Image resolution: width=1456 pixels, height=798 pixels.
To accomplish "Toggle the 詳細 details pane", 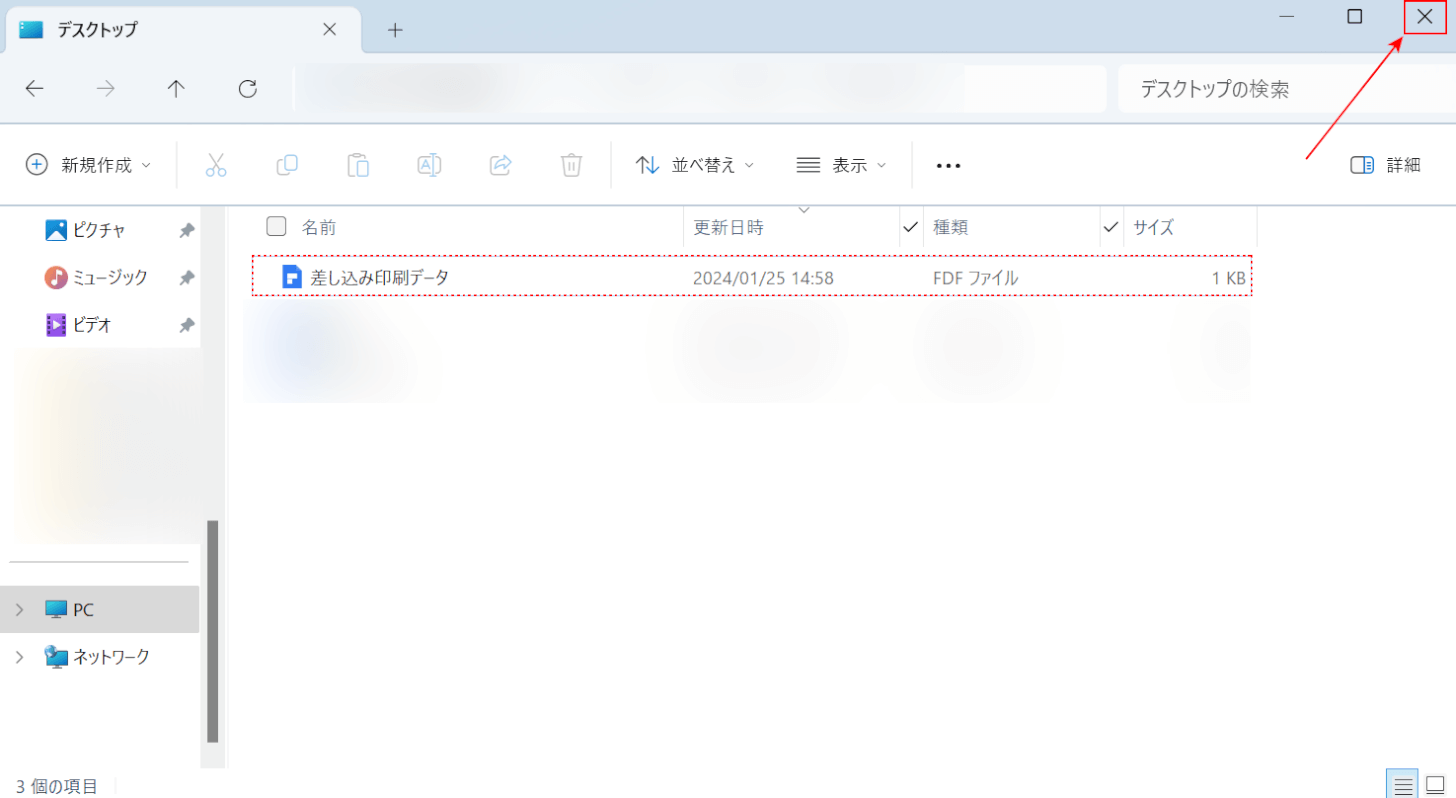I will [x=1385, y=165].
